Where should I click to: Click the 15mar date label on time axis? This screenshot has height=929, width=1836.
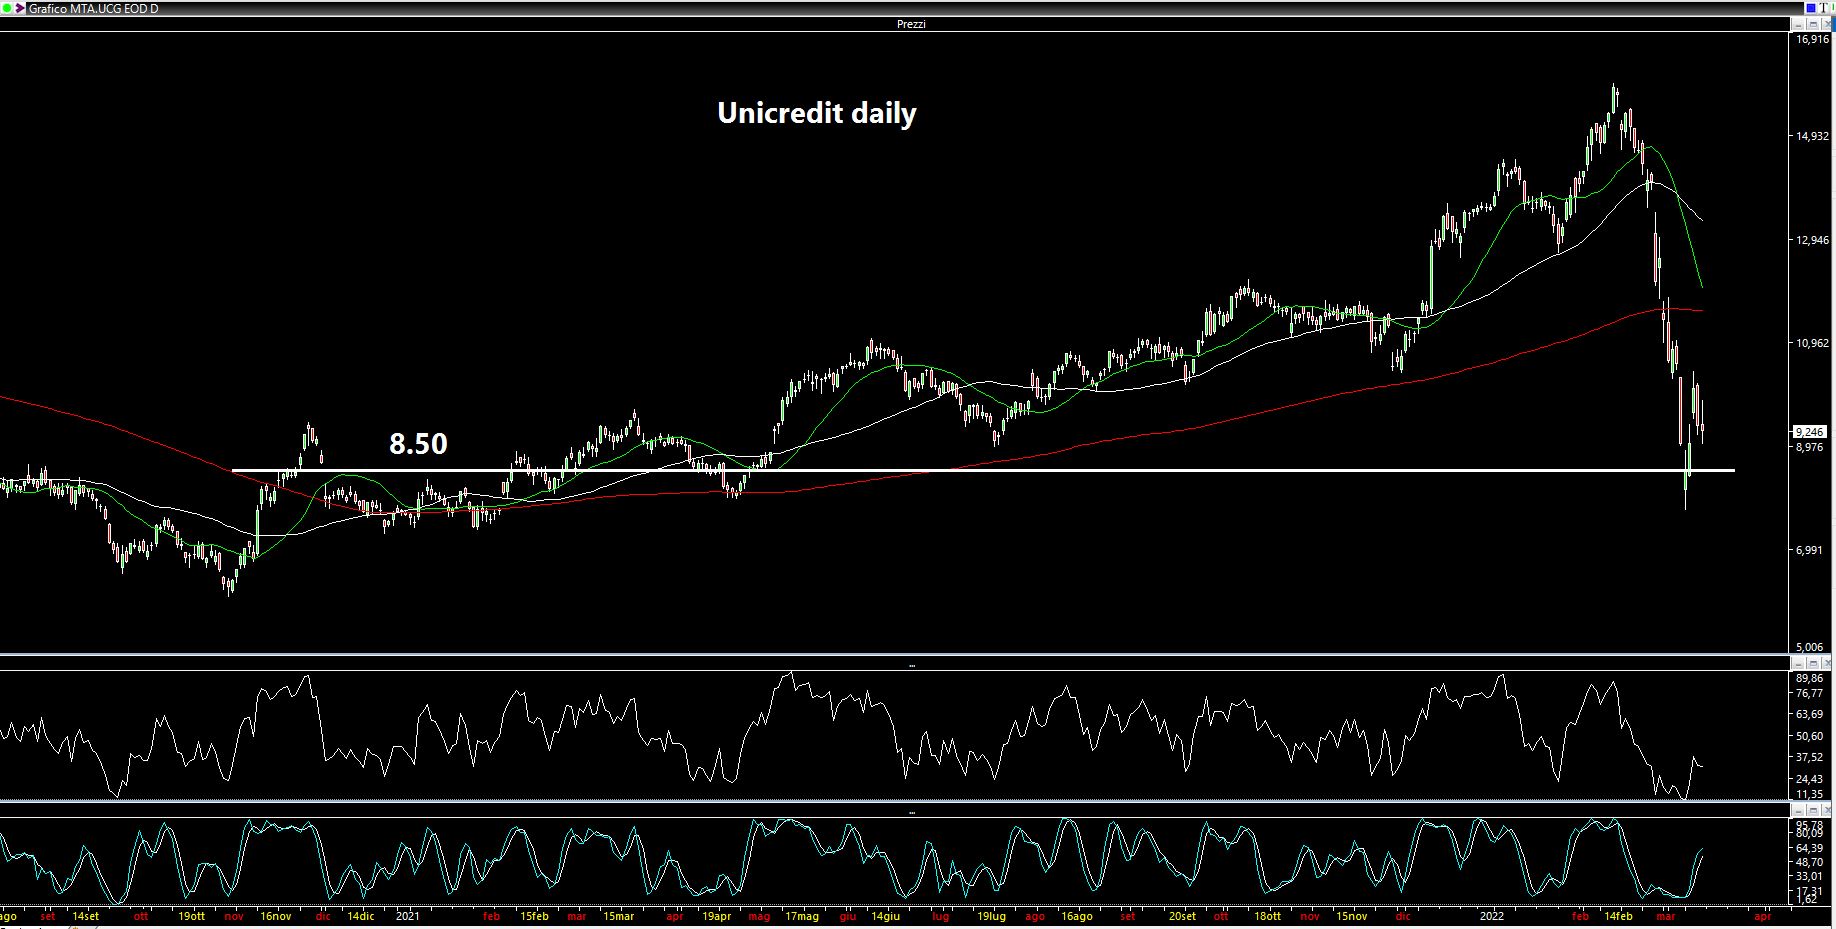pos(618,916)
